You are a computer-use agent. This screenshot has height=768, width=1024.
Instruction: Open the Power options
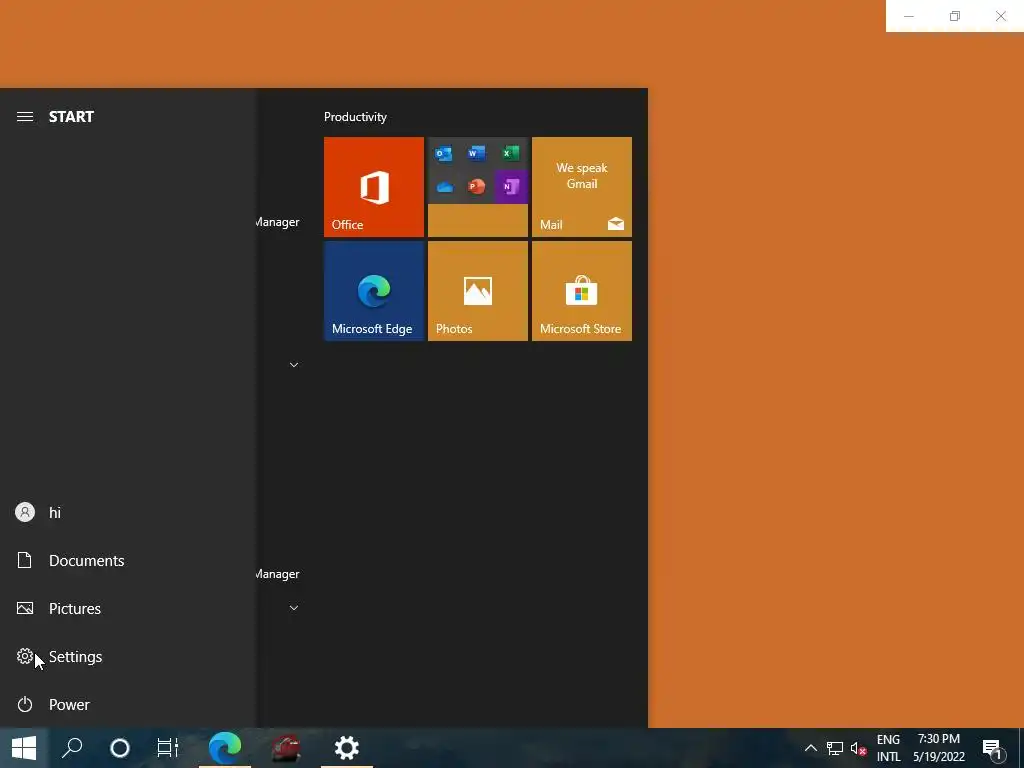click(127, 705)
